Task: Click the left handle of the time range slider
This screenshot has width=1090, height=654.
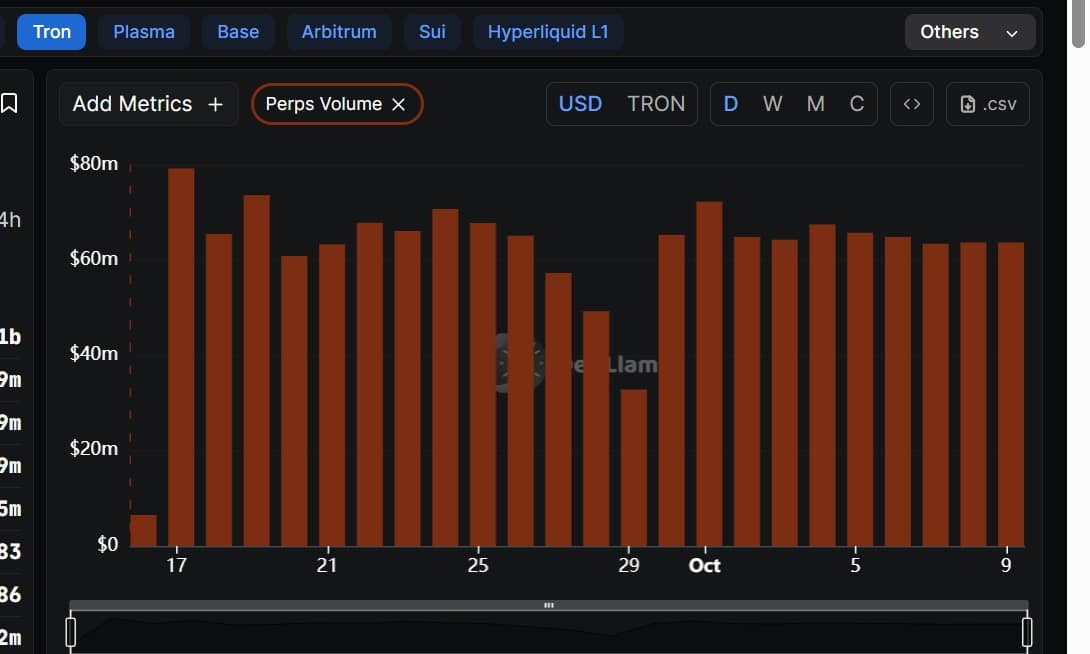Action: [x=70, y=631]
